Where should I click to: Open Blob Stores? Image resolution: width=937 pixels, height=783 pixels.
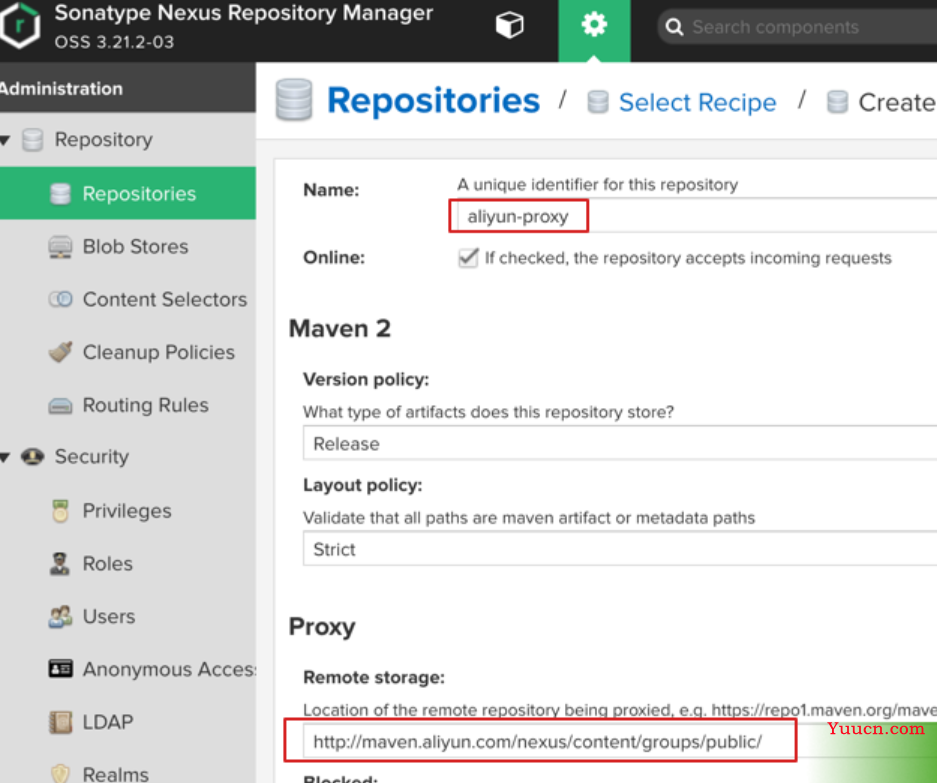click(135, 246)
